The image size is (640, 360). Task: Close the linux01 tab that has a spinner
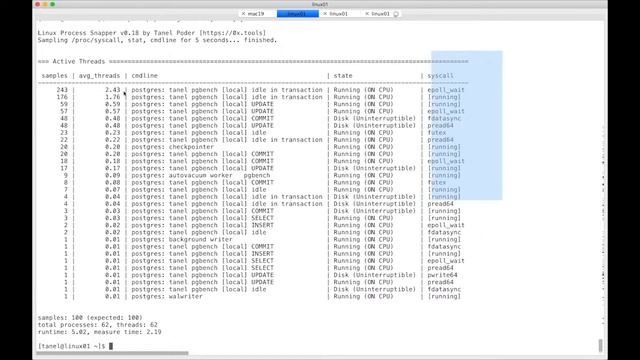(367, 14)
